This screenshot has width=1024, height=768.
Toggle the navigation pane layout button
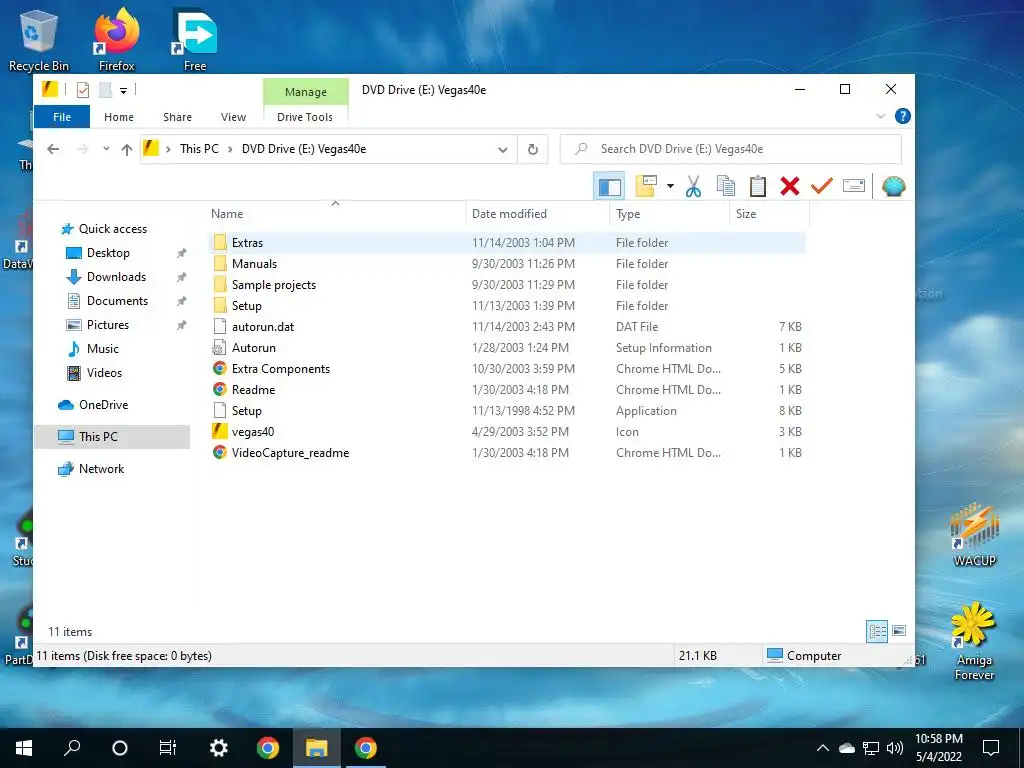point(609,187)
